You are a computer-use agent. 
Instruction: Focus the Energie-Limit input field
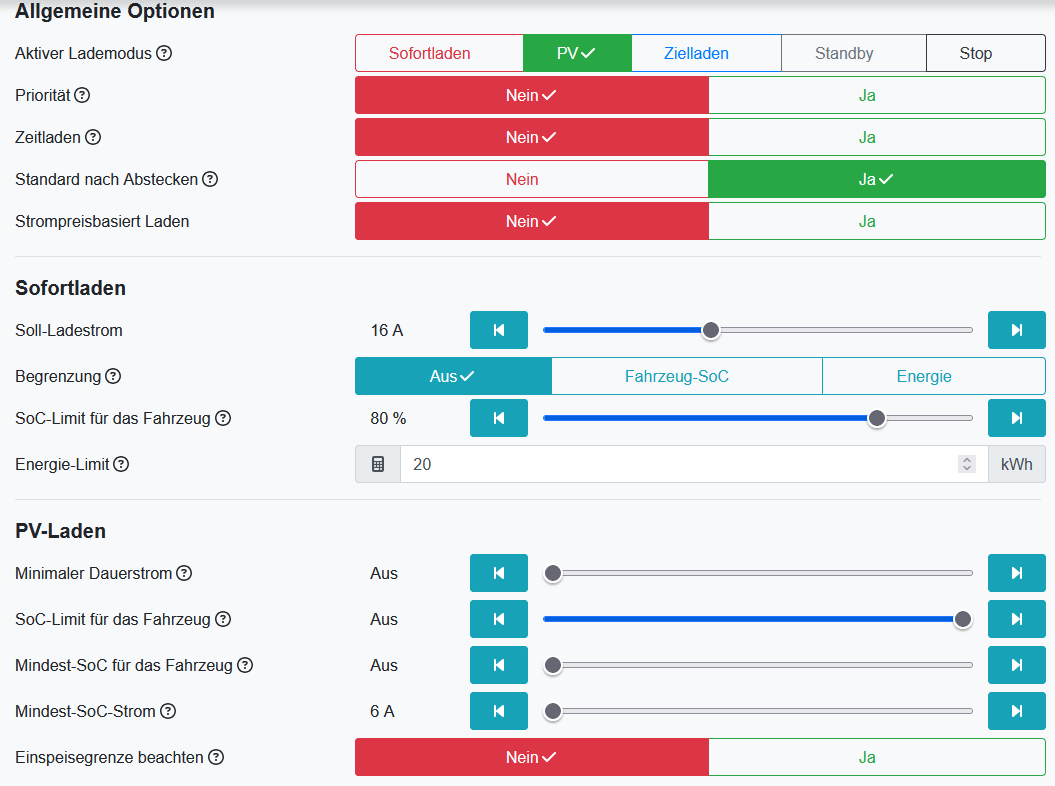694,464
